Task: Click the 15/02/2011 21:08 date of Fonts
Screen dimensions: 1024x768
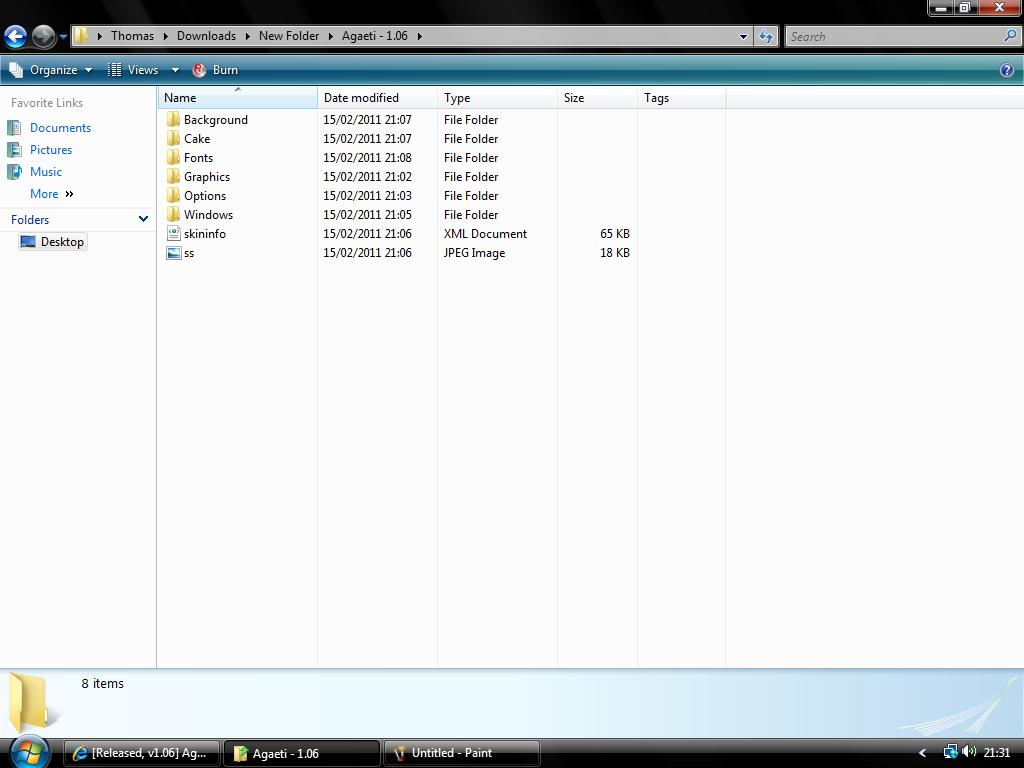Action: pyautogui.click(x=367, y=157)
